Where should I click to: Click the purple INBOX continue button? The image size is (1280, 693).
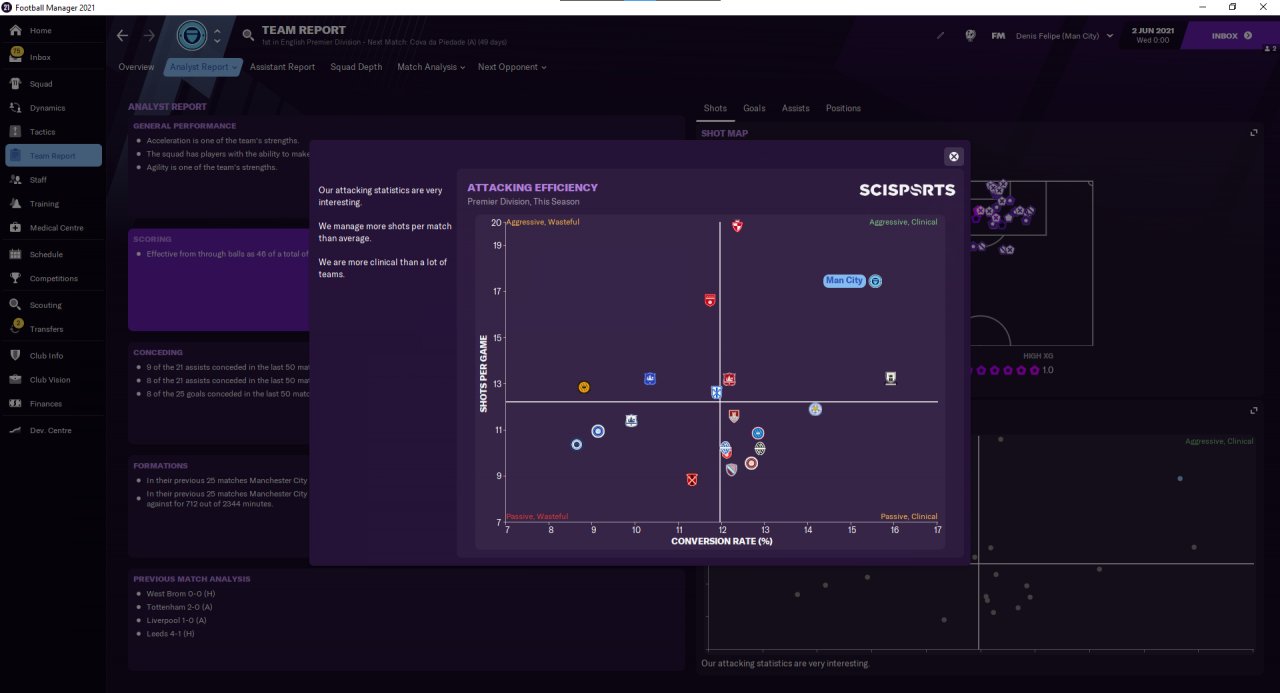point(1231,36)
